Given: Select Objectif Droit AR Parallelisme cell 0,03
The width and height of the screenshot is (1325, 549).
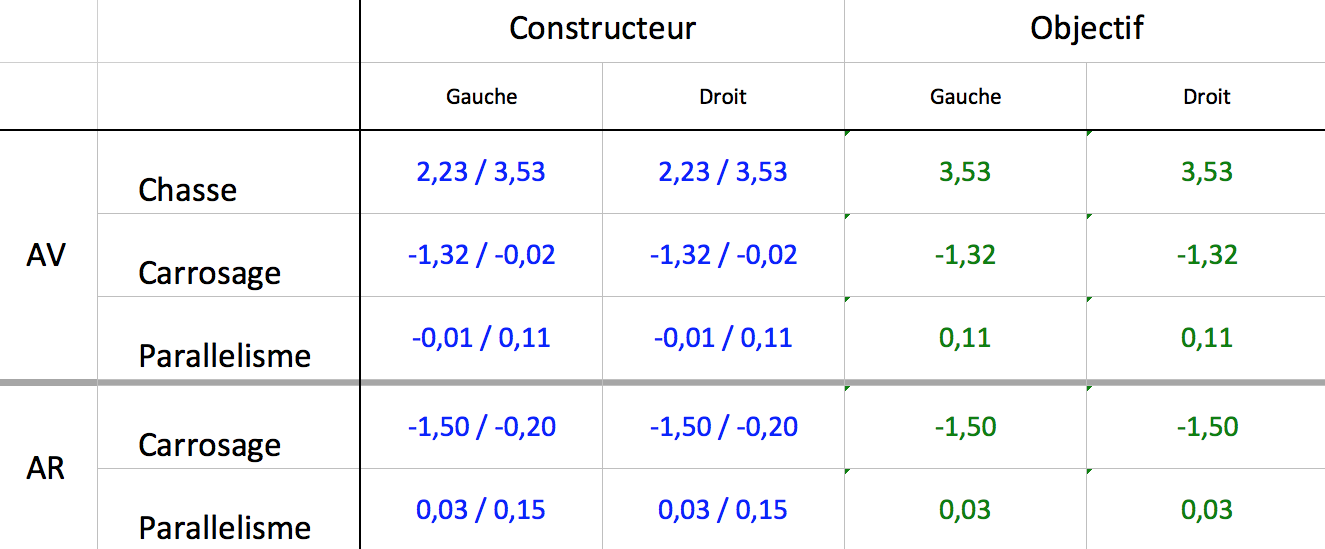Looking at the screenshot, I should tap(1206, 509).
